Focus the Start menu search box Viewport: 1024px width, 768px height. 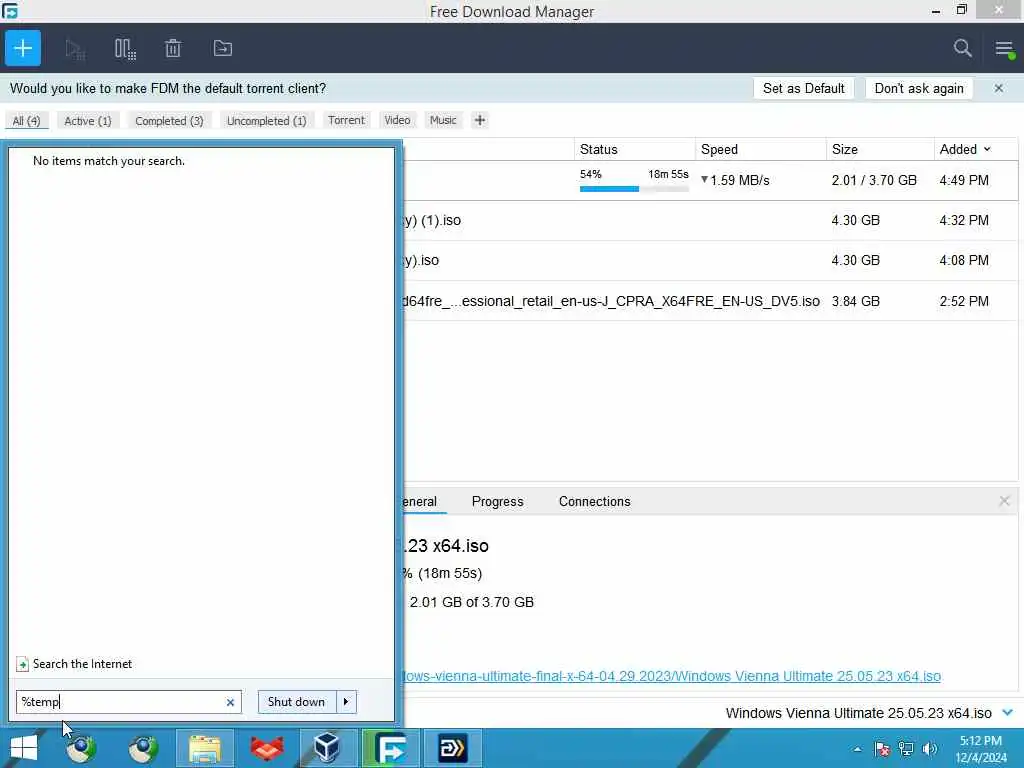click(x=129, y=702)
